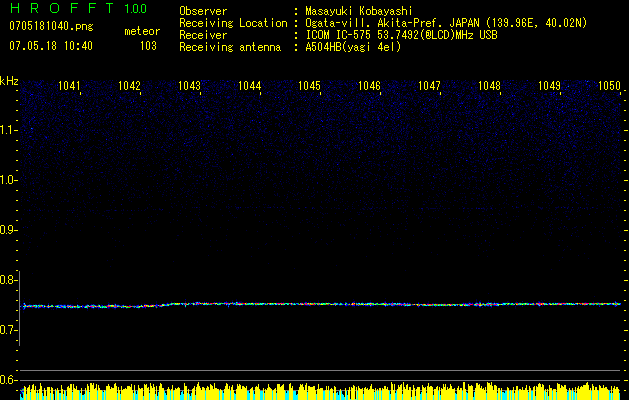Click the 'meteor' label

tap(142, 31)
